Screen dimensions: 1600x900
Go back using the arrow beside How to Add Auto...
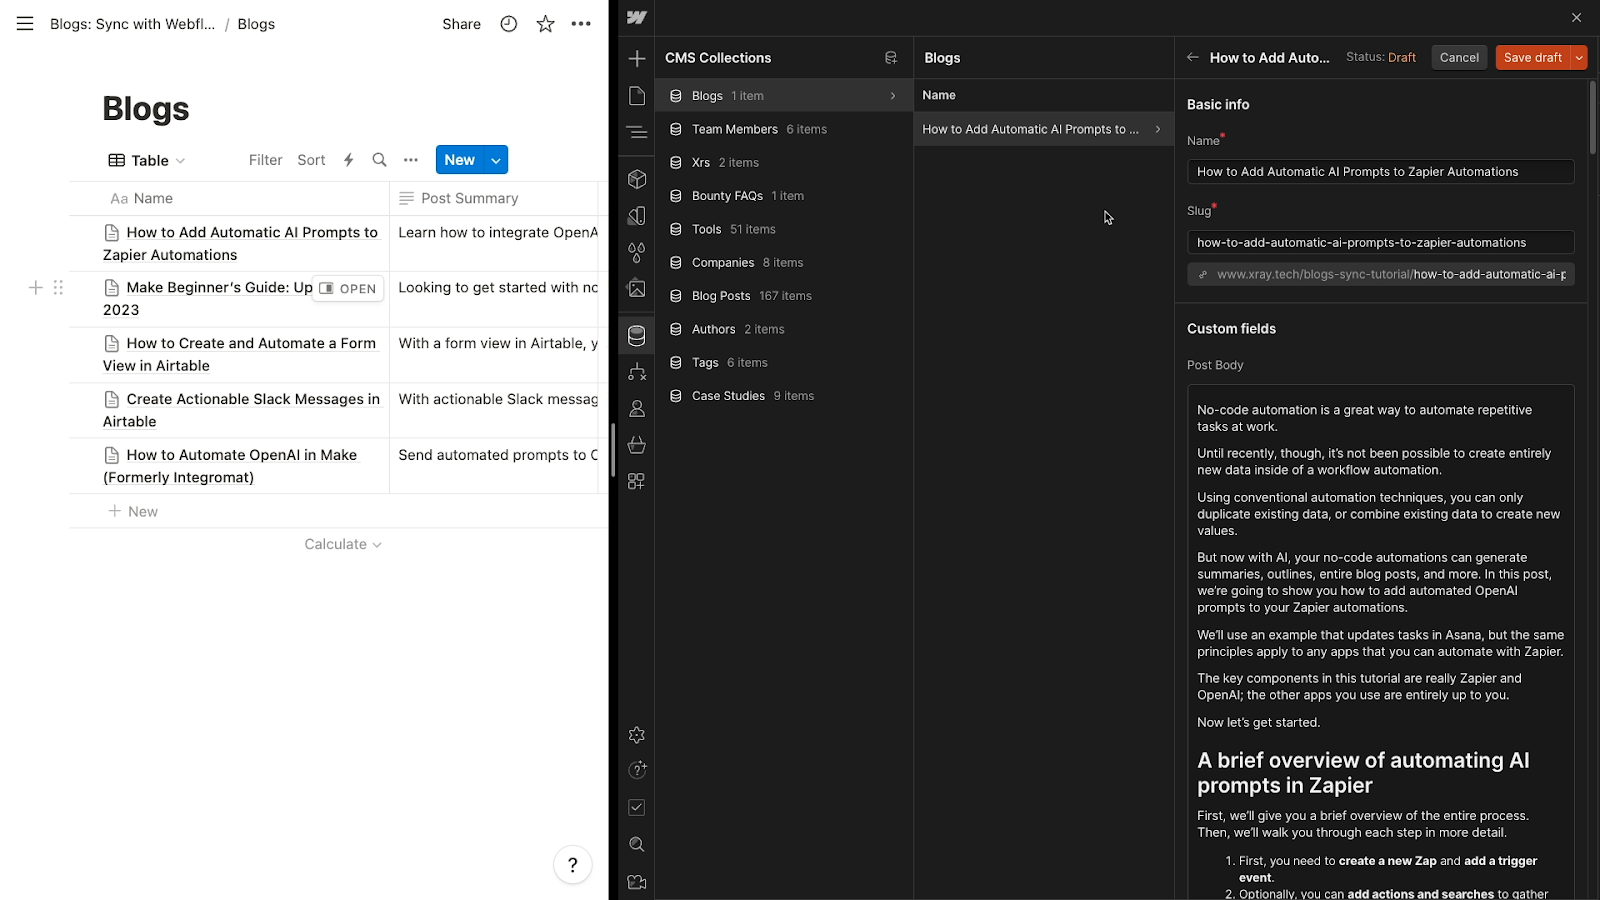1192,57
